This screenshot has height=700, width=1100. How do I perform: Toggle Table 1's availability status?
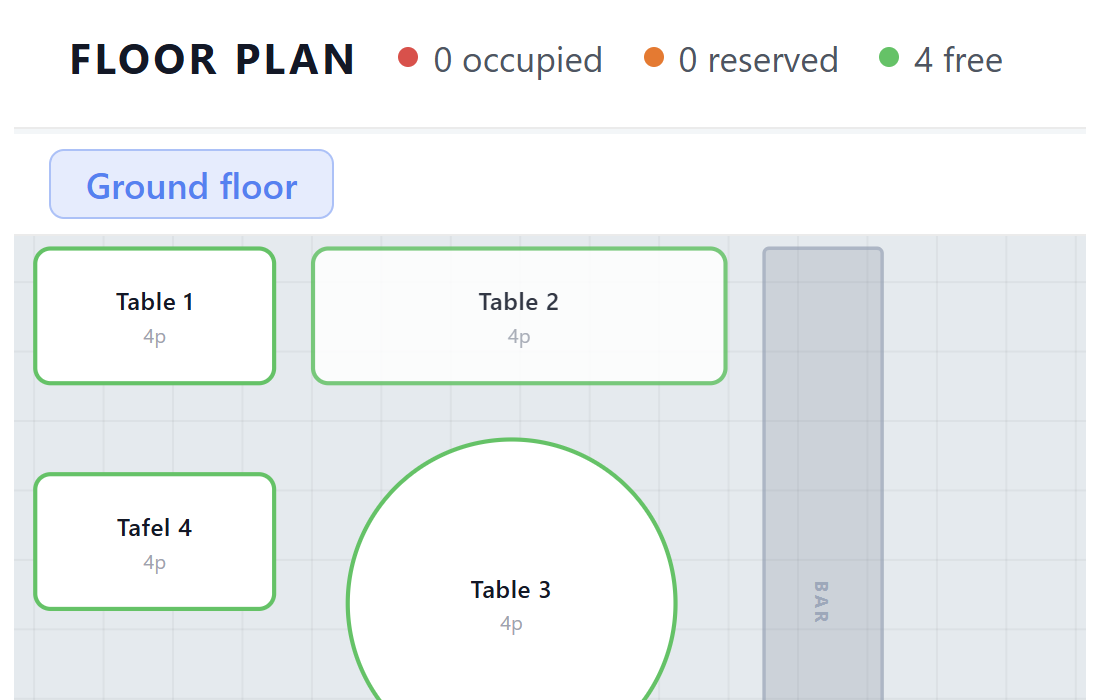point(154,315)
